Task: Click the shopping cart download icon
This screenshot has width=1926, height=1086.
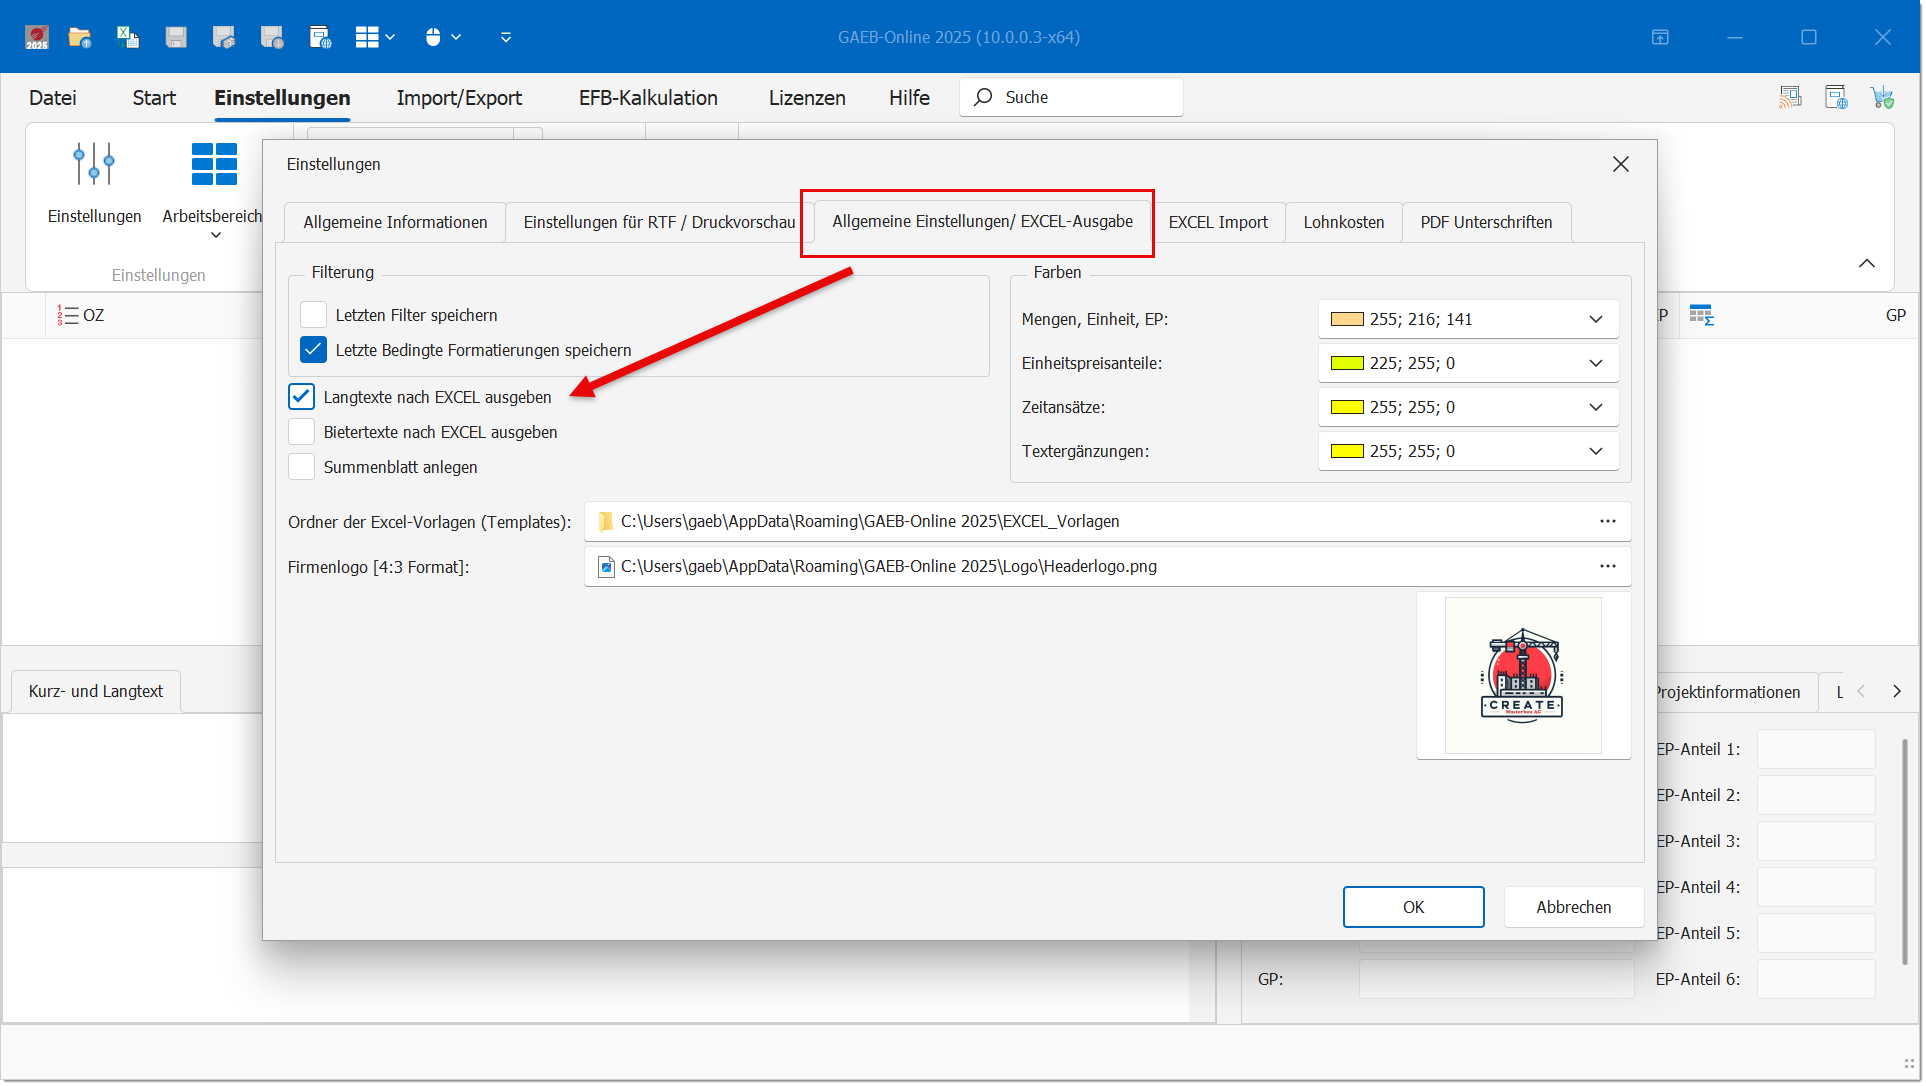Action: coord(1883,97)
